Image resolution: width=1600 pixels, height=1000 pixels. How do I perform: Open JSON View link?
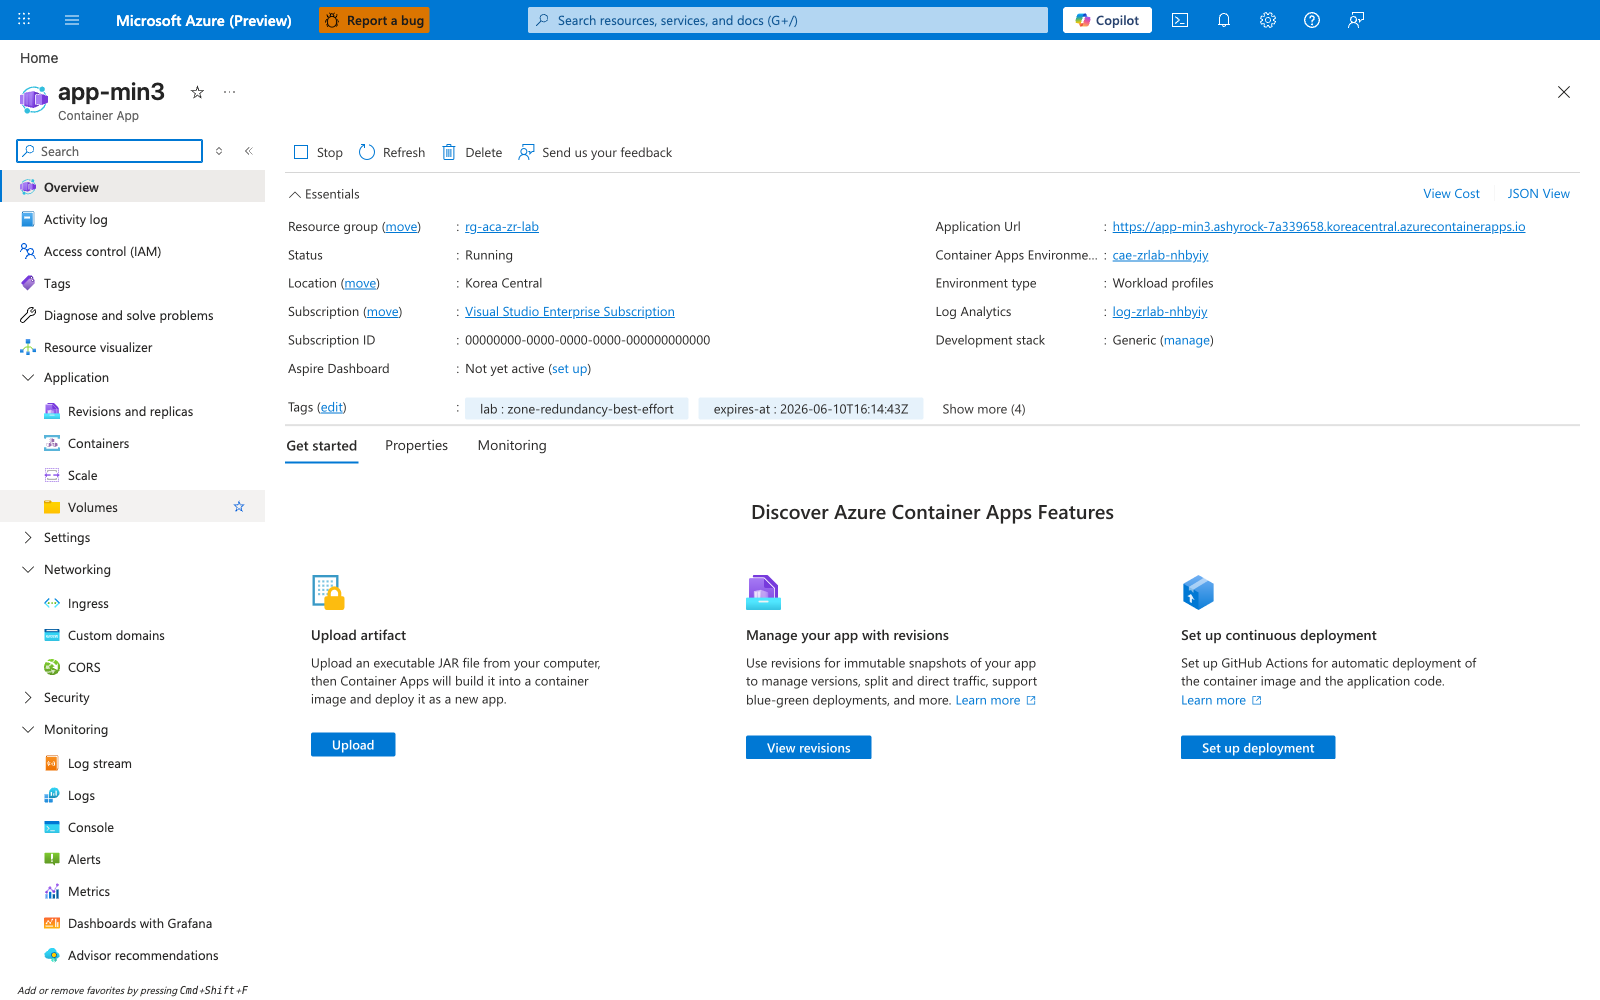tap(1538, 194)
